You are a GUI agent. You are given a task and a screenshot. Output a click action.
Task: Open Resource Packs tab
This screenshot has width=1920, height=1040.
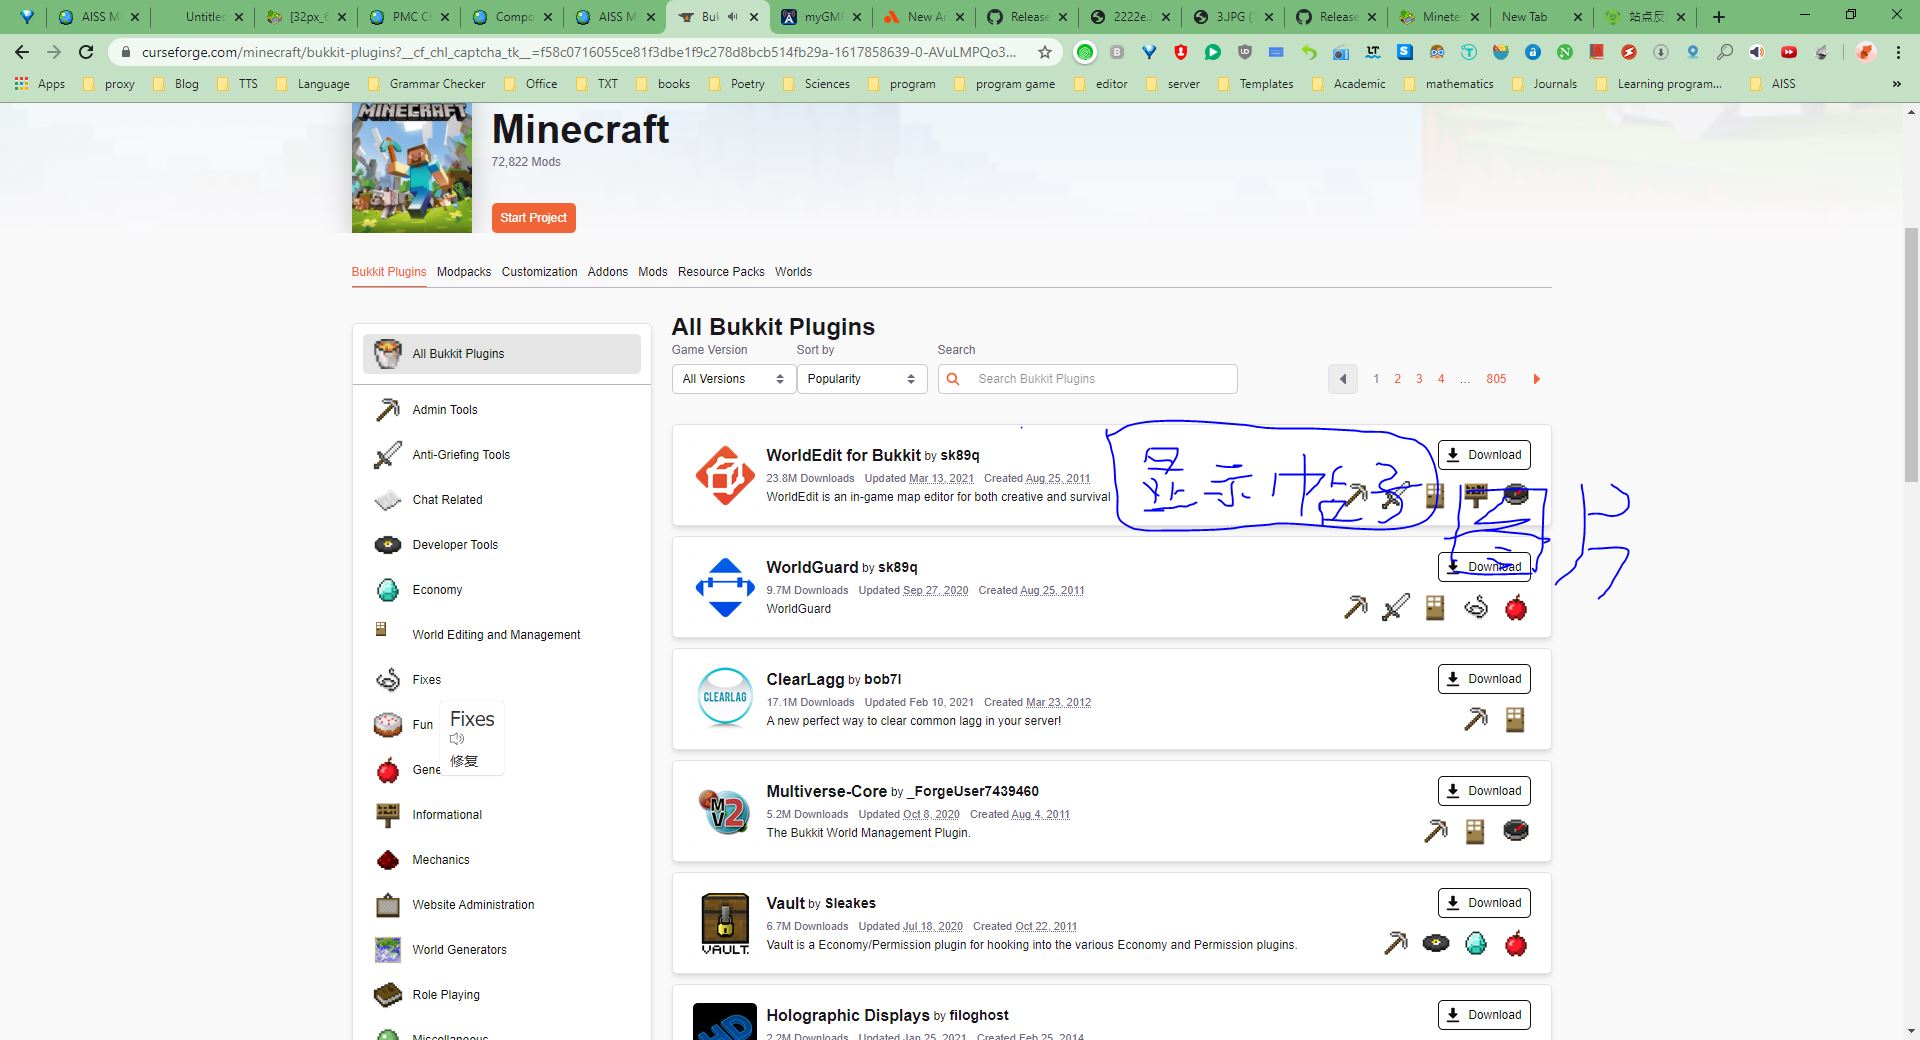721,272
